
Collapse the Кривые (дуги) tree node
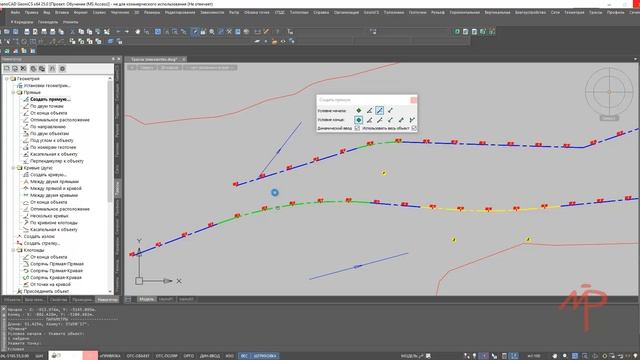point(13,168)
